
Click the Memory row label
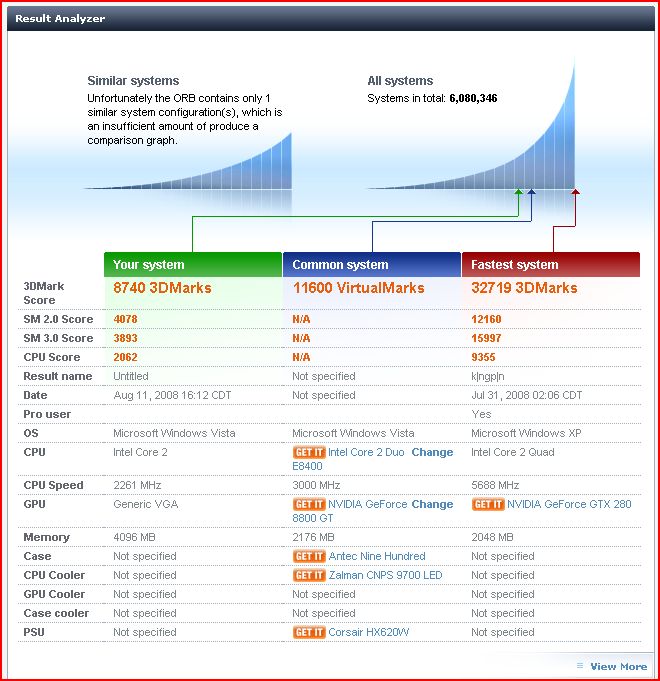point(46,538)
